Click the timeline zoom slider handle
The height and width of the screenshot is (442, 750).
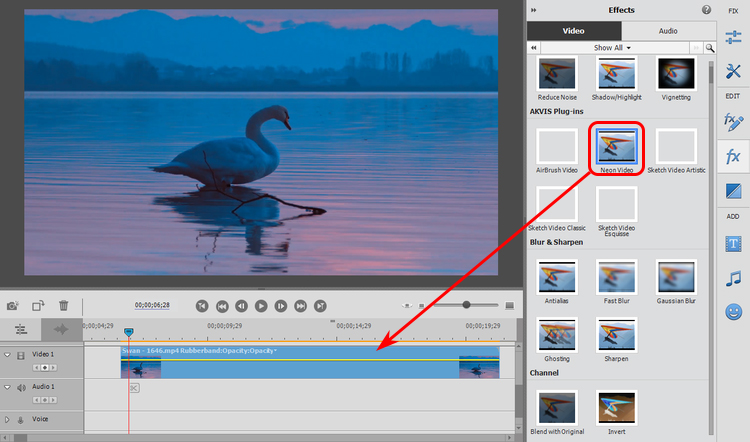466,305
